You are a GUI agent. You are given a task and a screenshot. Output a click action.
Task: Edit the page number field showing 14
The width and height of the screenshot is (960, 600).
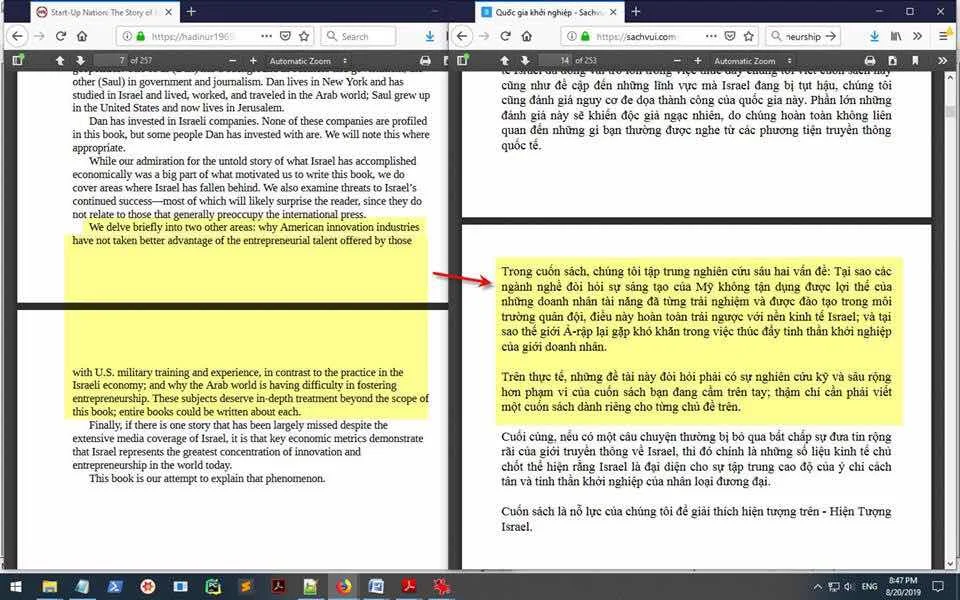point(555,60)
